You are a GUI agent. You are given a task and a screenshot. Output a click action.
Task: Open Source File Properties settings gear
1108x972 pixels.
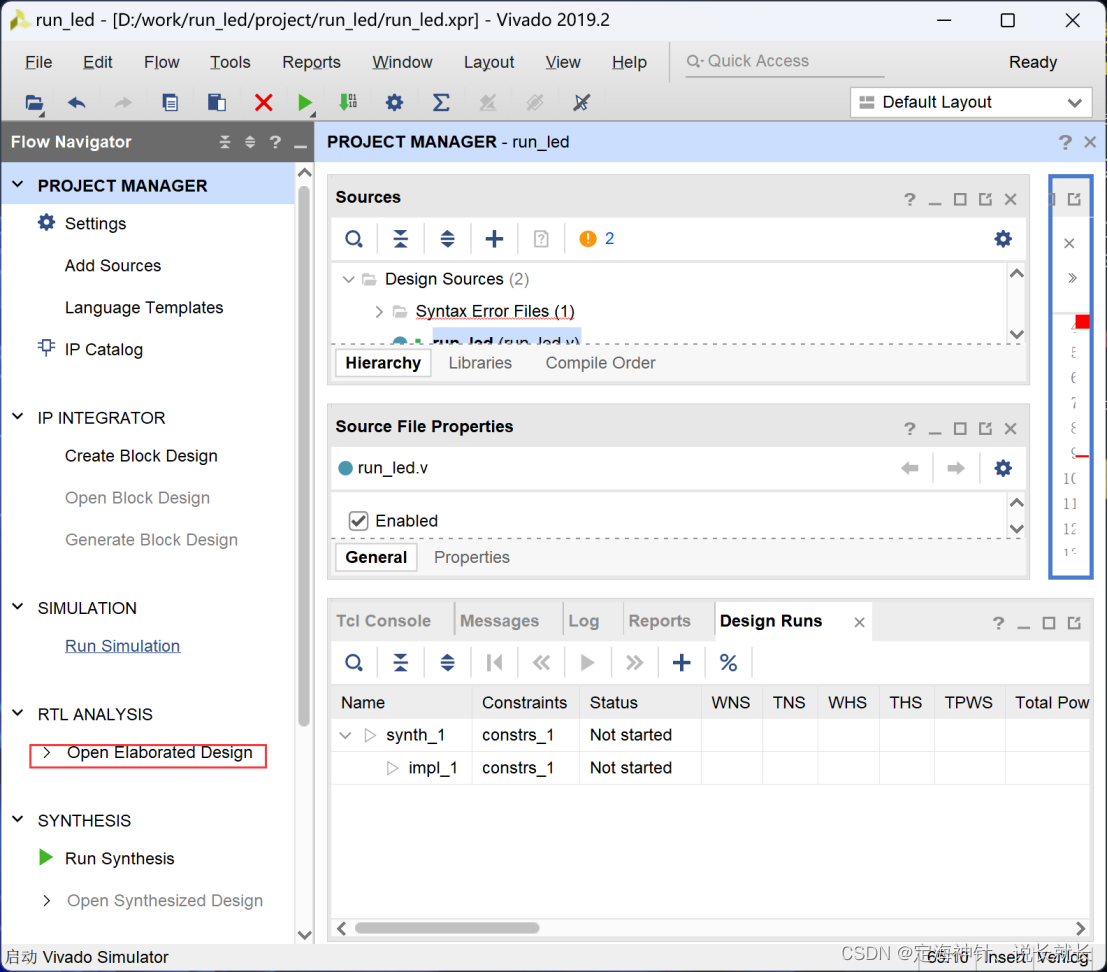pyautogui.click(x=1003, y=468)
